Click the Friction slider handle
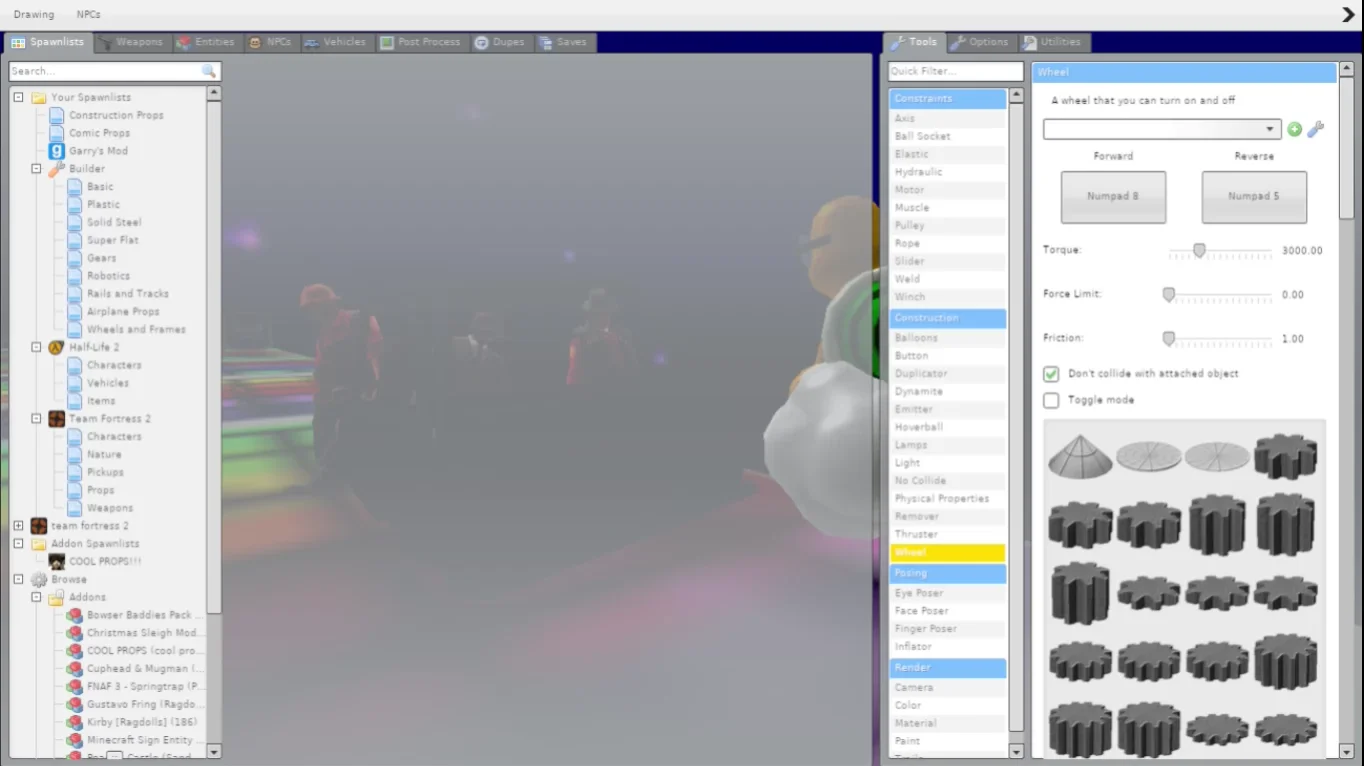Viewport: 1364px width, 766px height. (x=1168, y=338)
